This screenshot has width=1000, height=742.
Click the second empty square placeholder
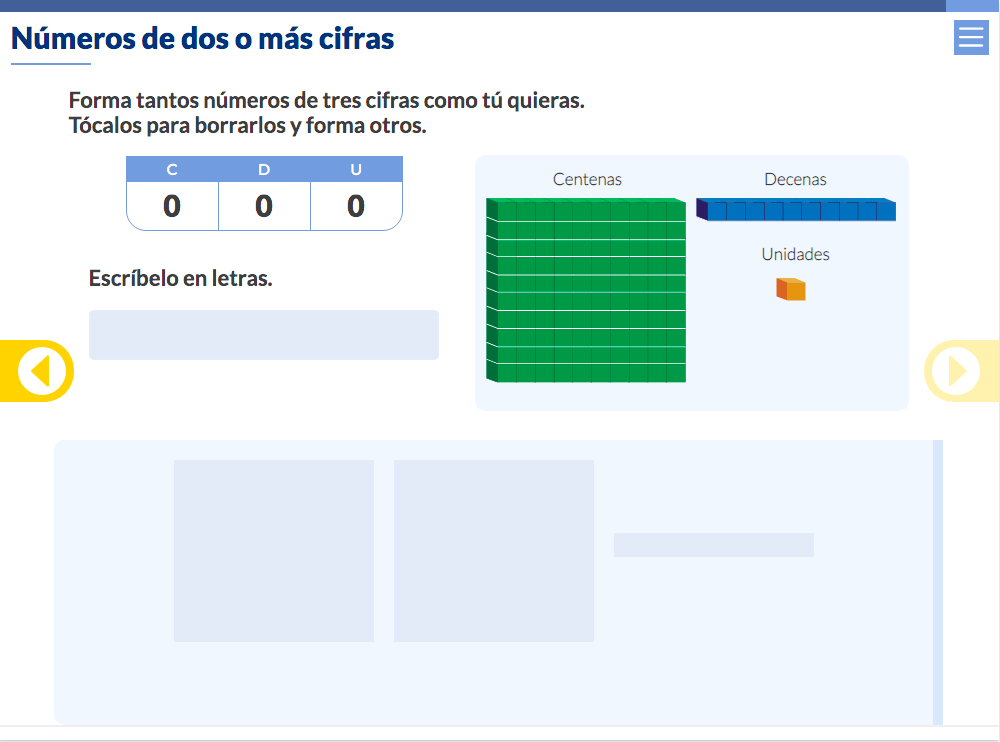point(494,550)
